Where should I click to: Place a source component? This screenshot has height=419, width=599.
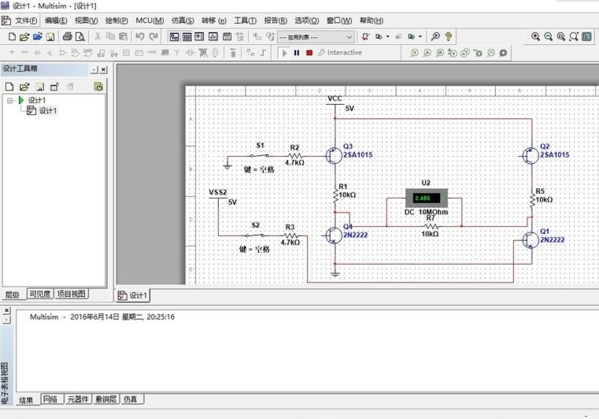coord(12,52)
